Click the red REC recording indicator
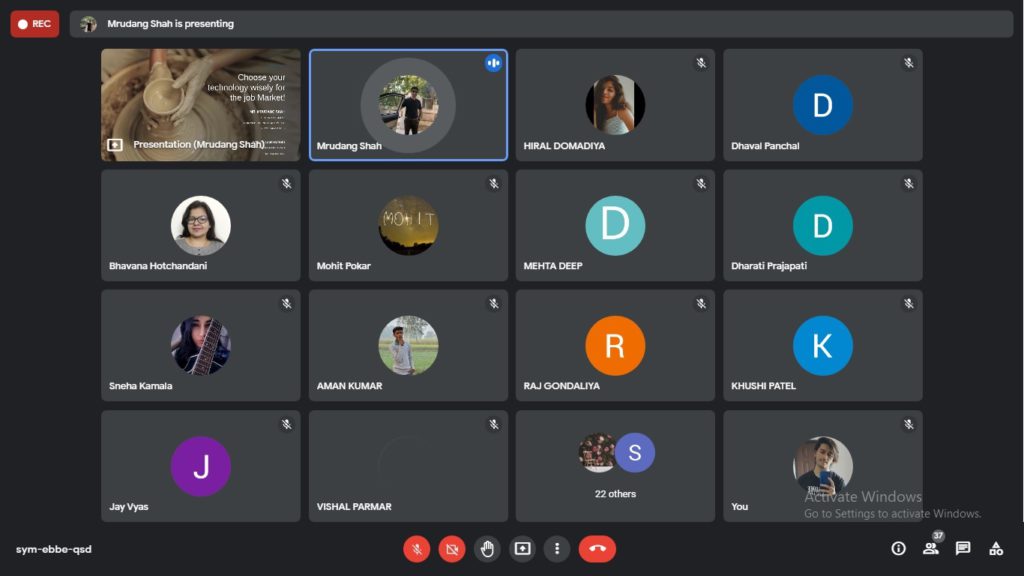This screenshot has width=1024, height=576. (35, 24)
